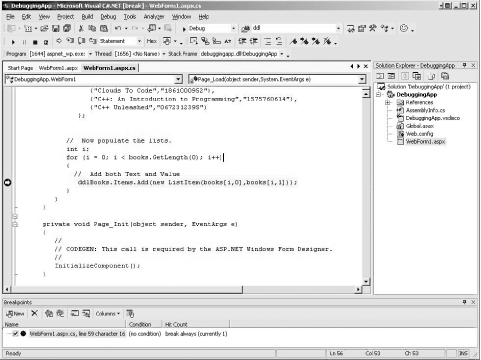
Task: Select Web.config in Solution Explorer
Action: click(x=419, y=134)
